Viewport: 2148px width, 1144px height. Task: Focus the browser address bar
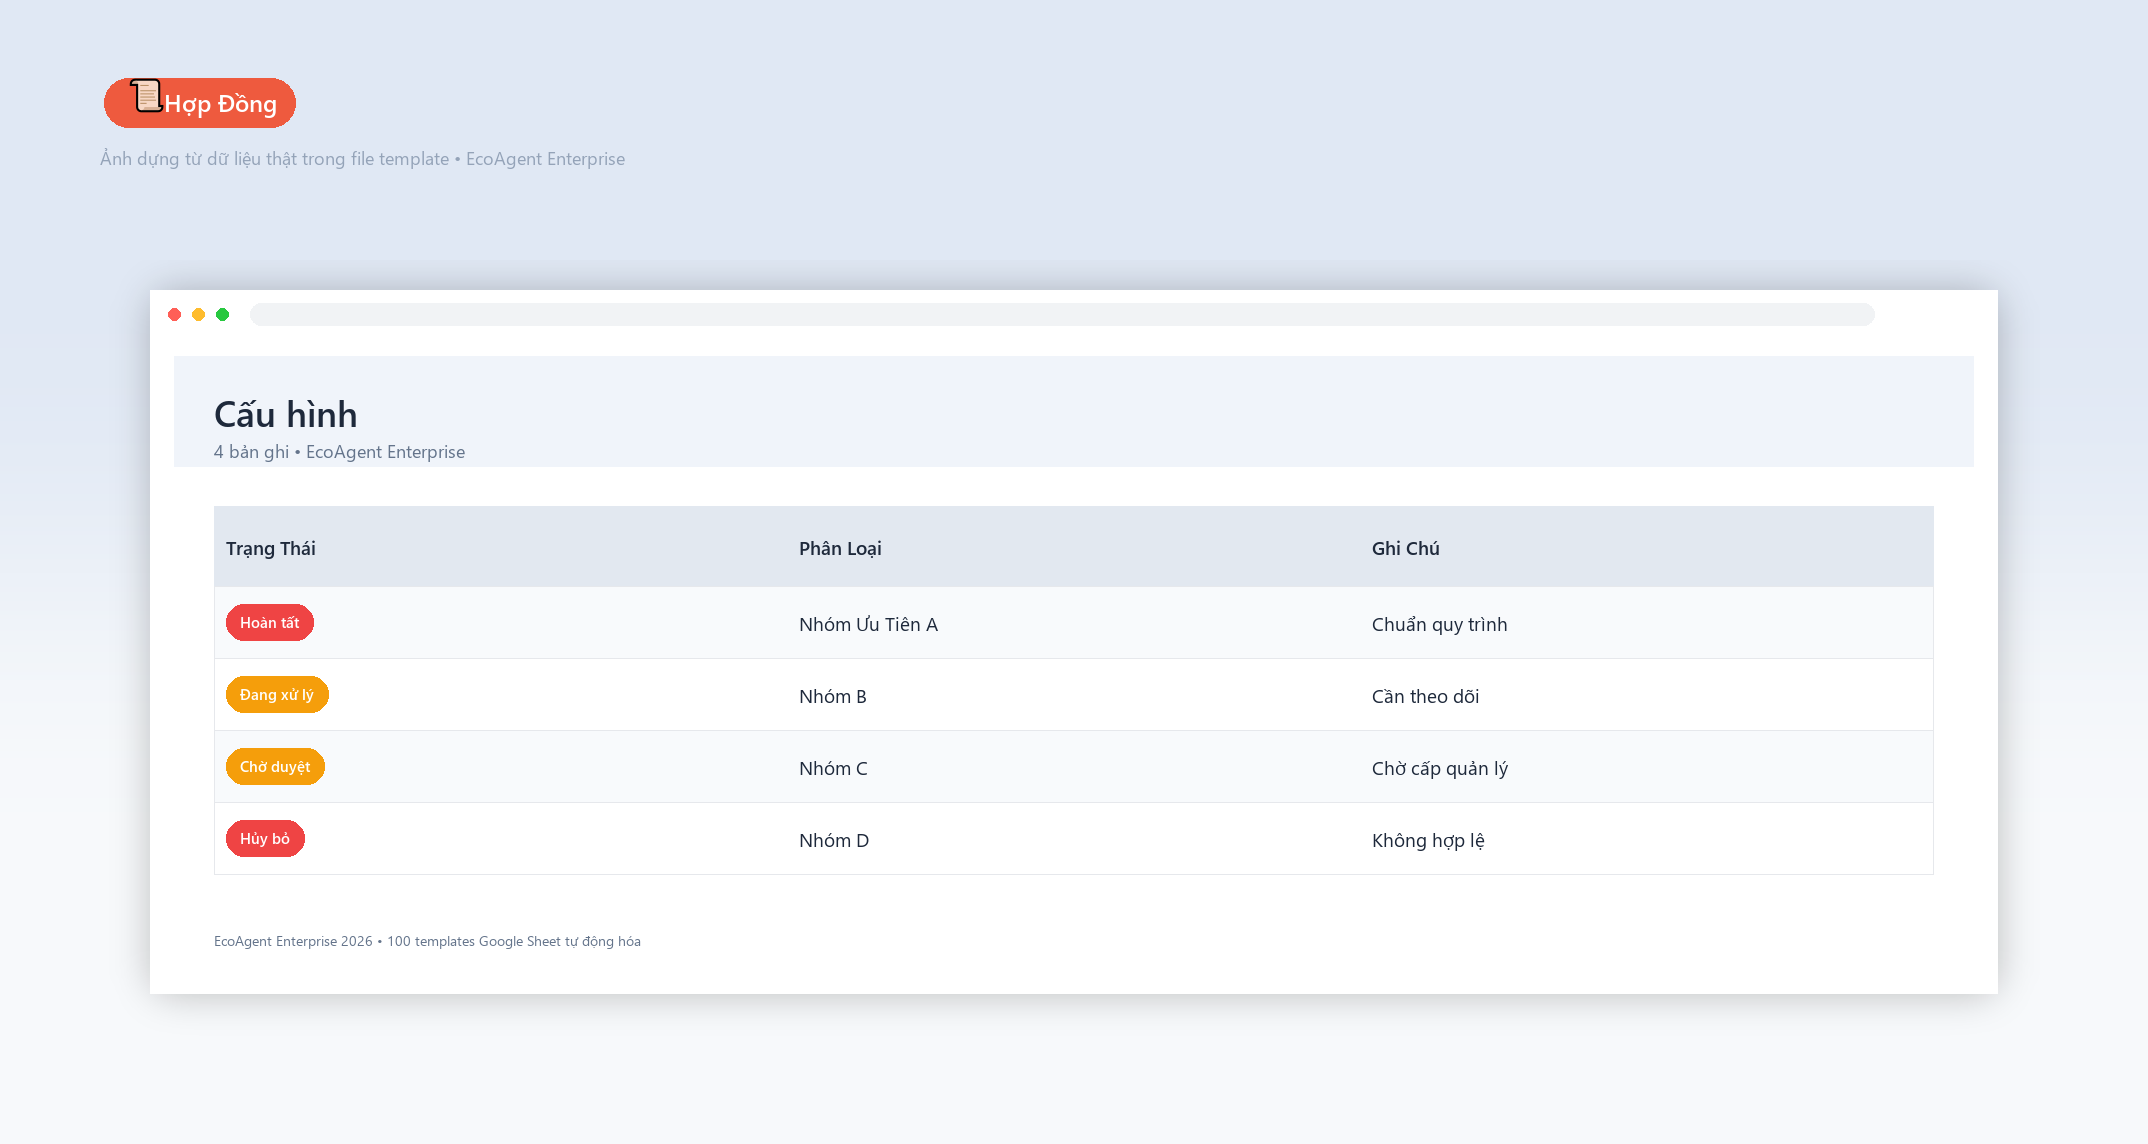pos(1062,315)
